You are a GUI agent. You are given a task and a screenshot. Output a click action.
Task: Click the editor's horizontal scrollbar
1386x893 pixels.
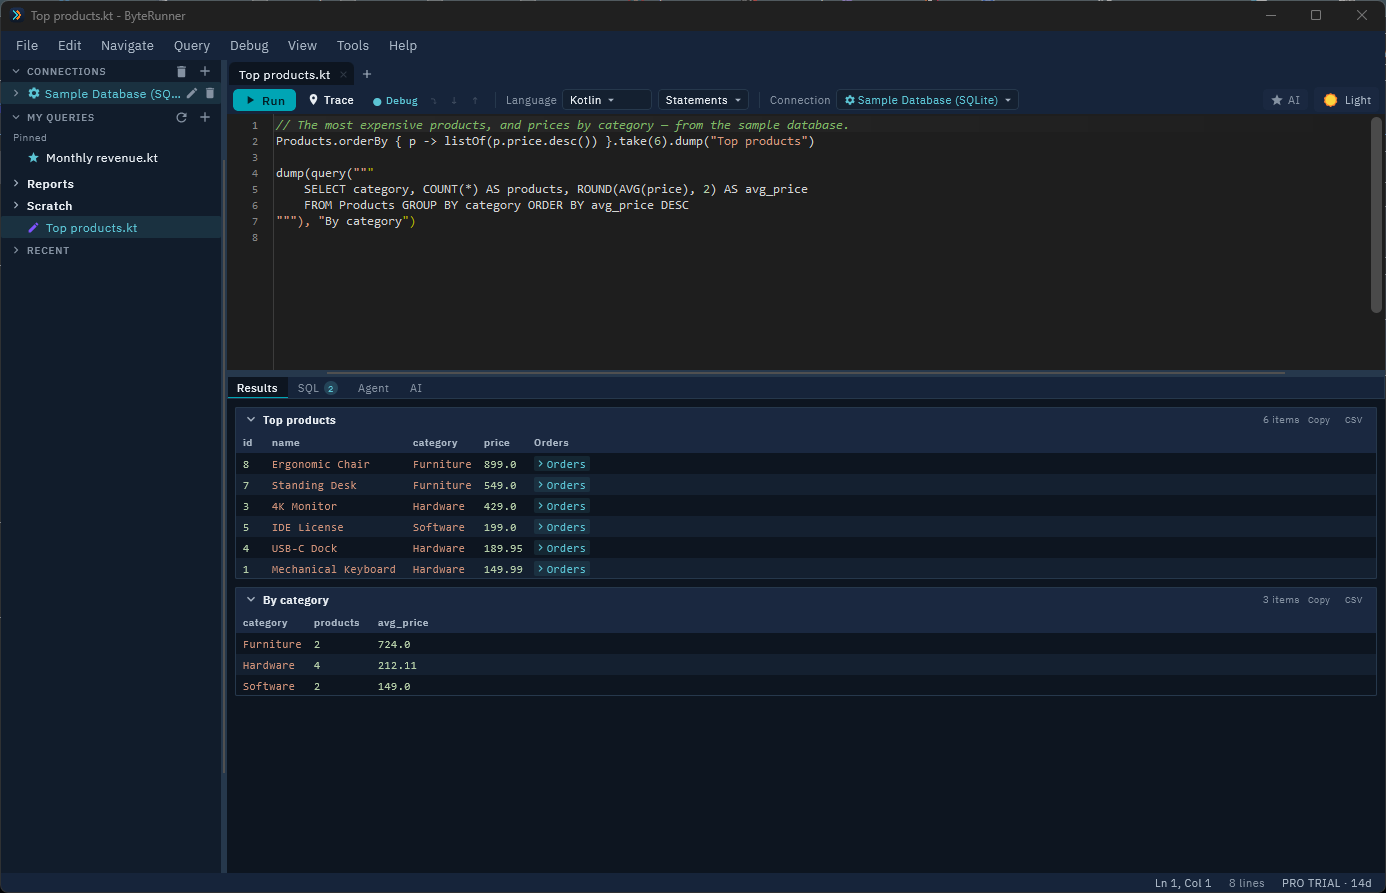(805, 373)
